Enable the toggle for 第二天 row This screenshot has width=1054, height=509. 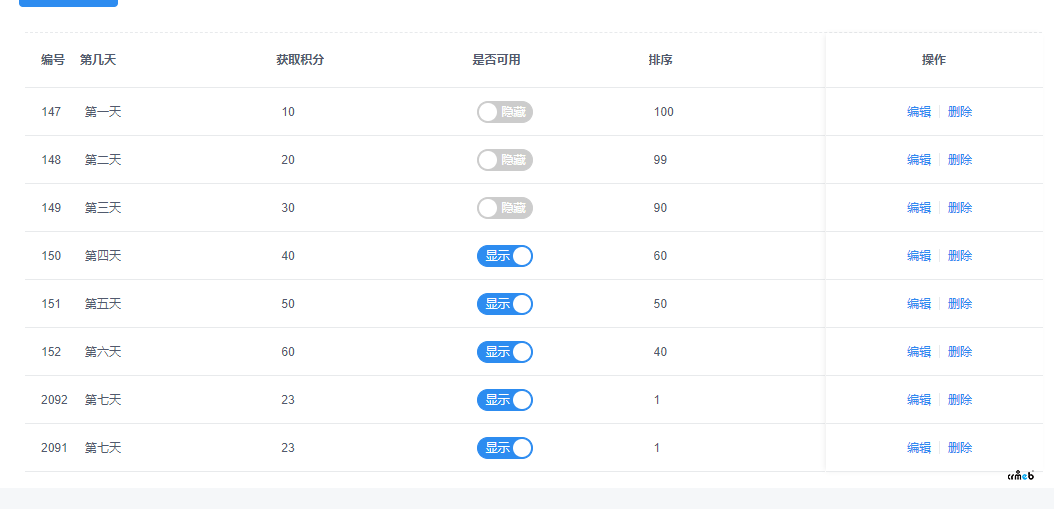coord(504,160)
